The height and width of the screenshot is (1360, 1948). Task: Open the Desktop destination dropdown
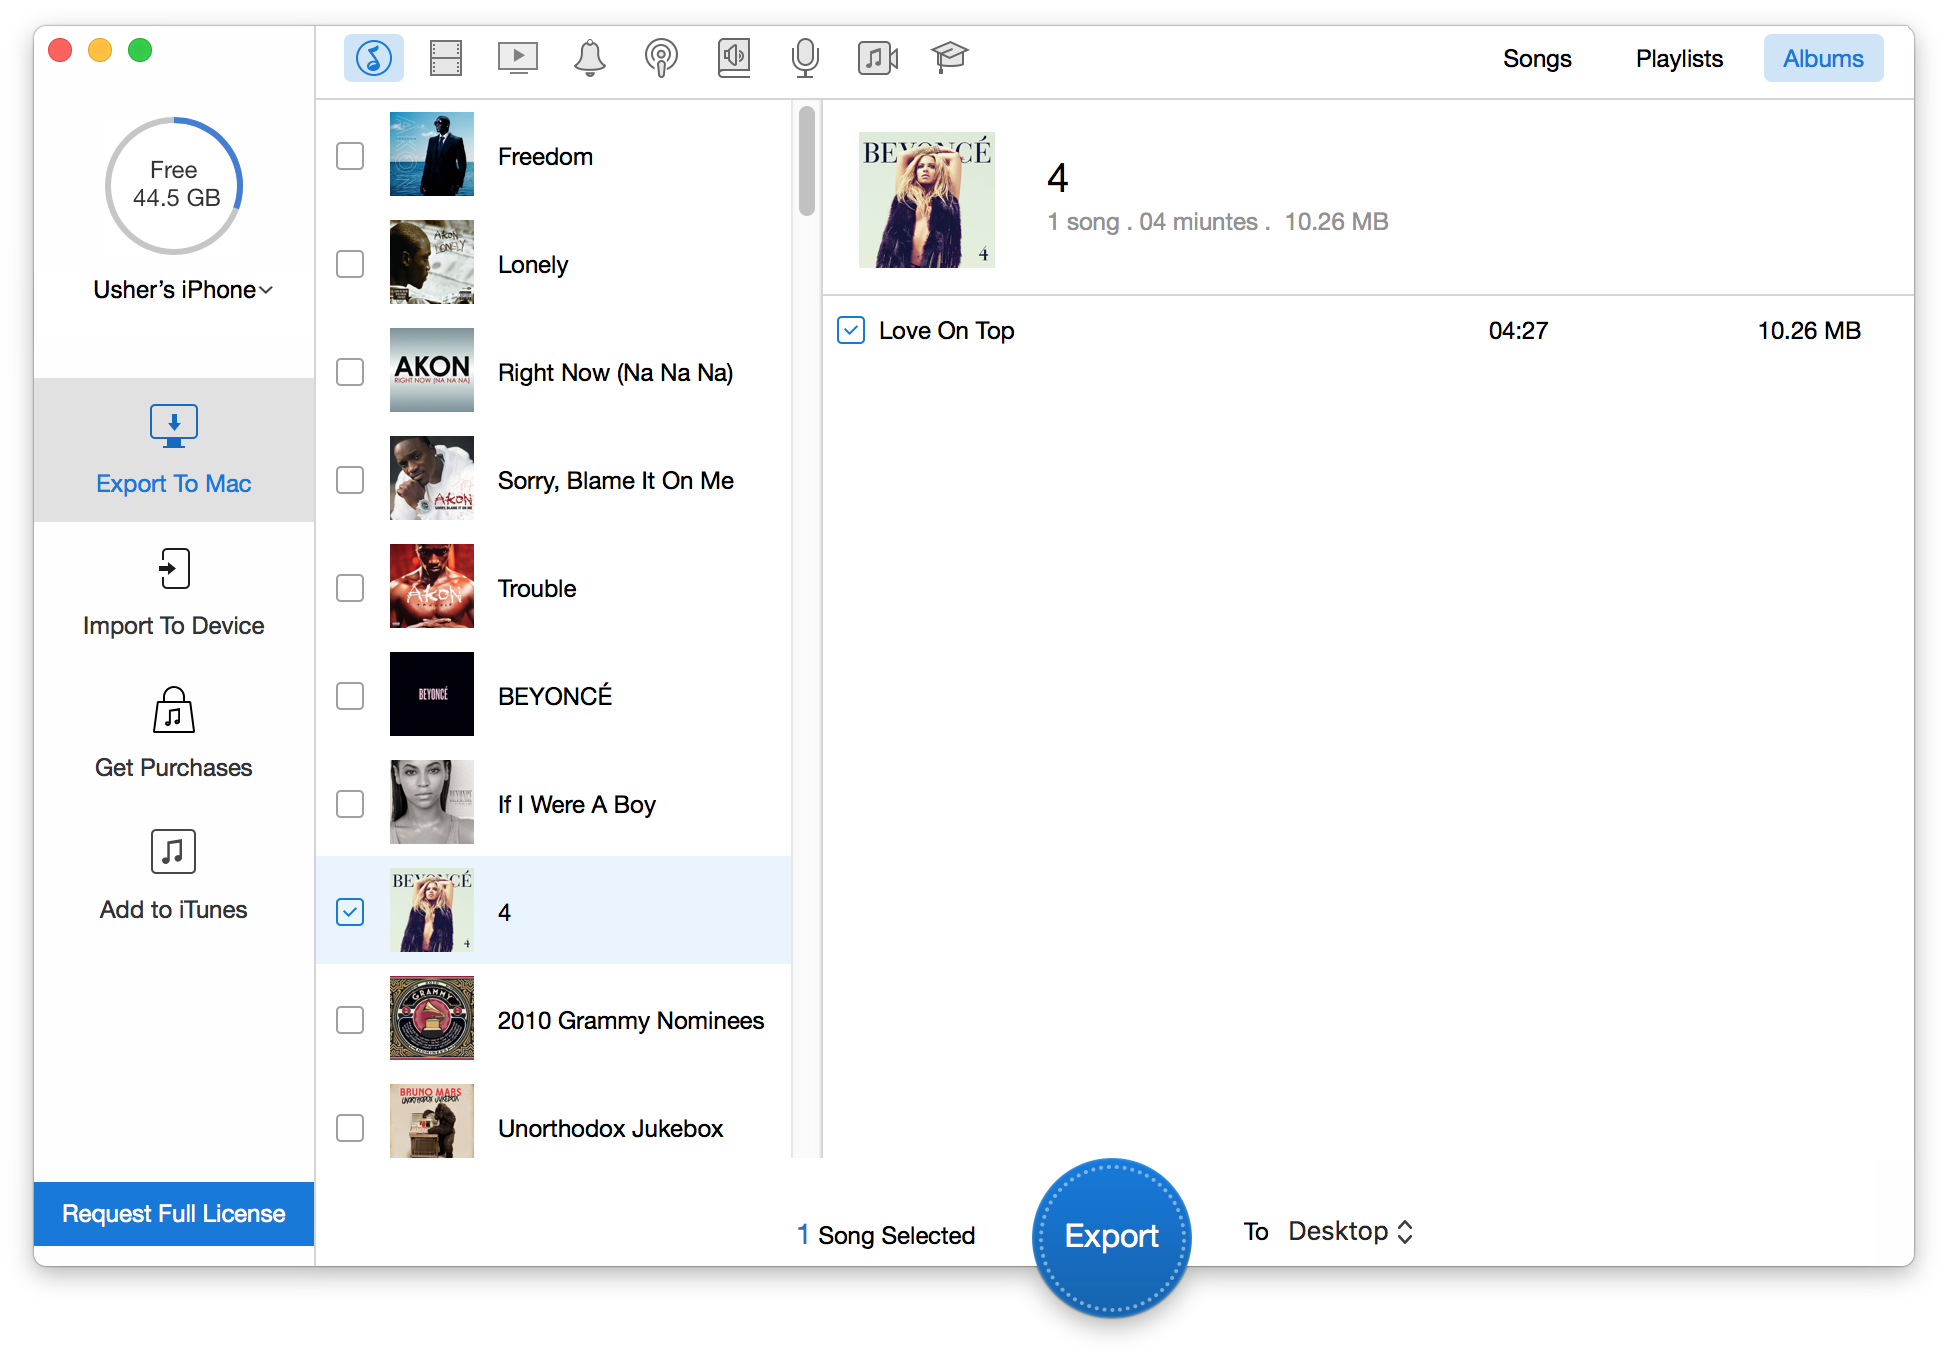pyautogui.click(x=1350, y=1231)
